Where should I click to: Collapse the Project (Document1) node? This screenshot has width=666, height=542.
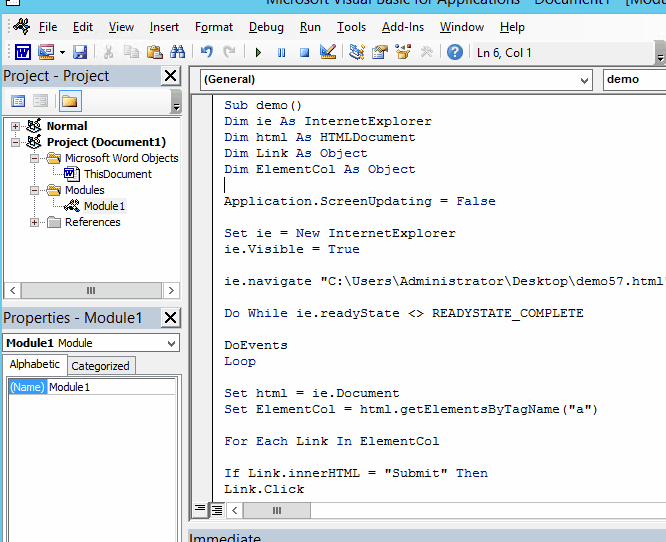pos(15,142)
